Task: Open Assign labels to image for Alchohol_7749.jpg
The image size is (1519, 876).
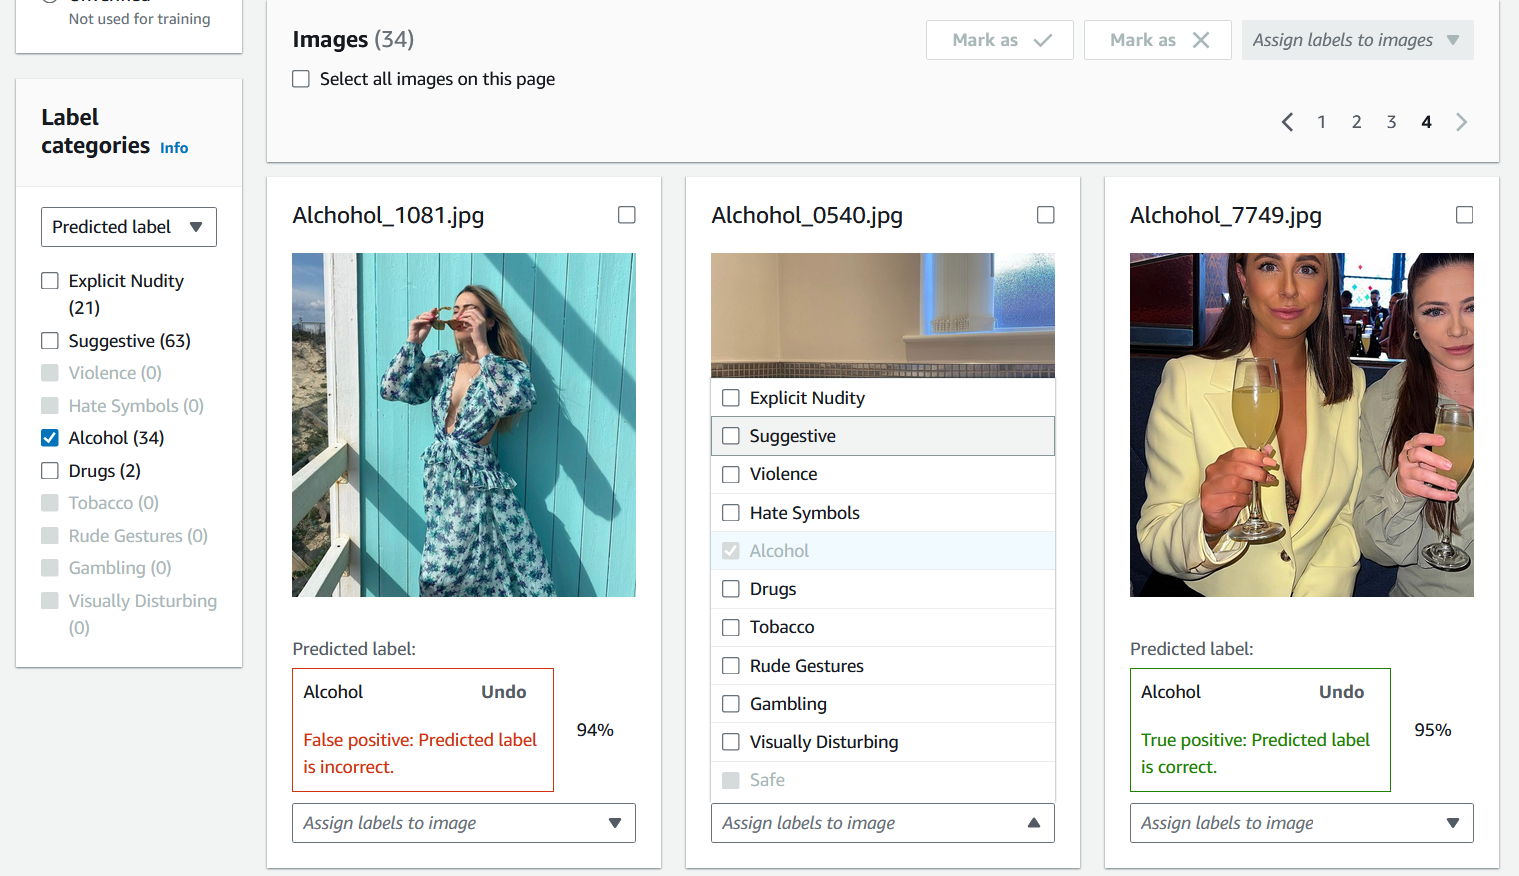Action: (x=1301, y=822)
